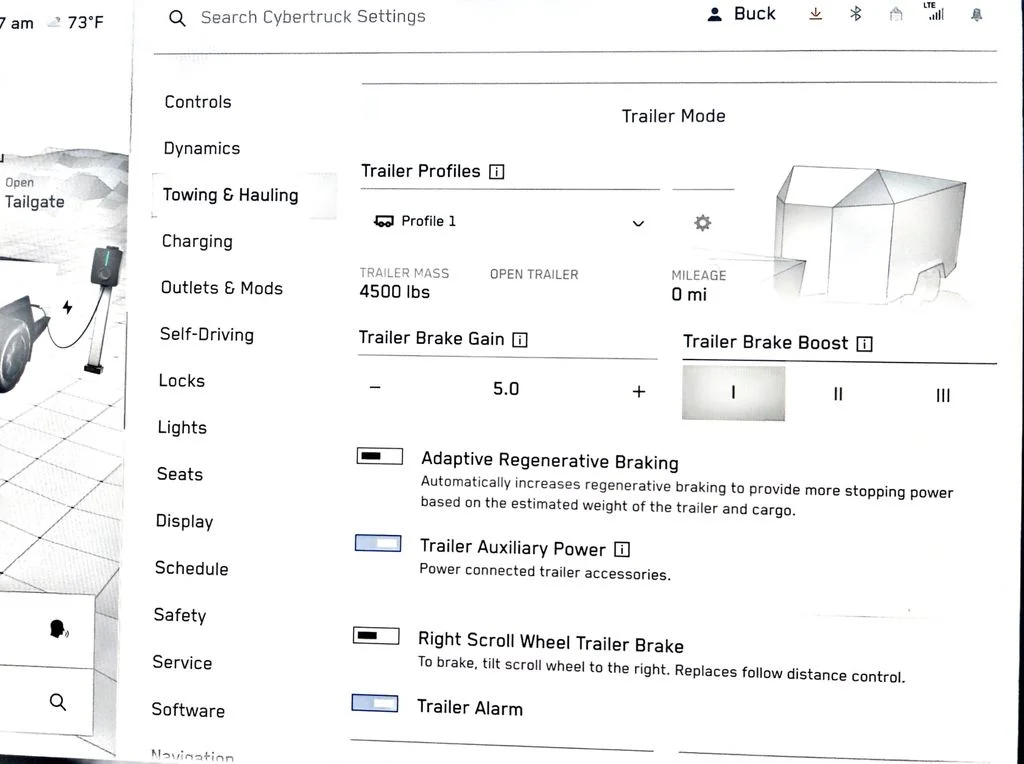Tap the trailer 3D illustration
Screen dimensions: 1024x764
[869, 235]
